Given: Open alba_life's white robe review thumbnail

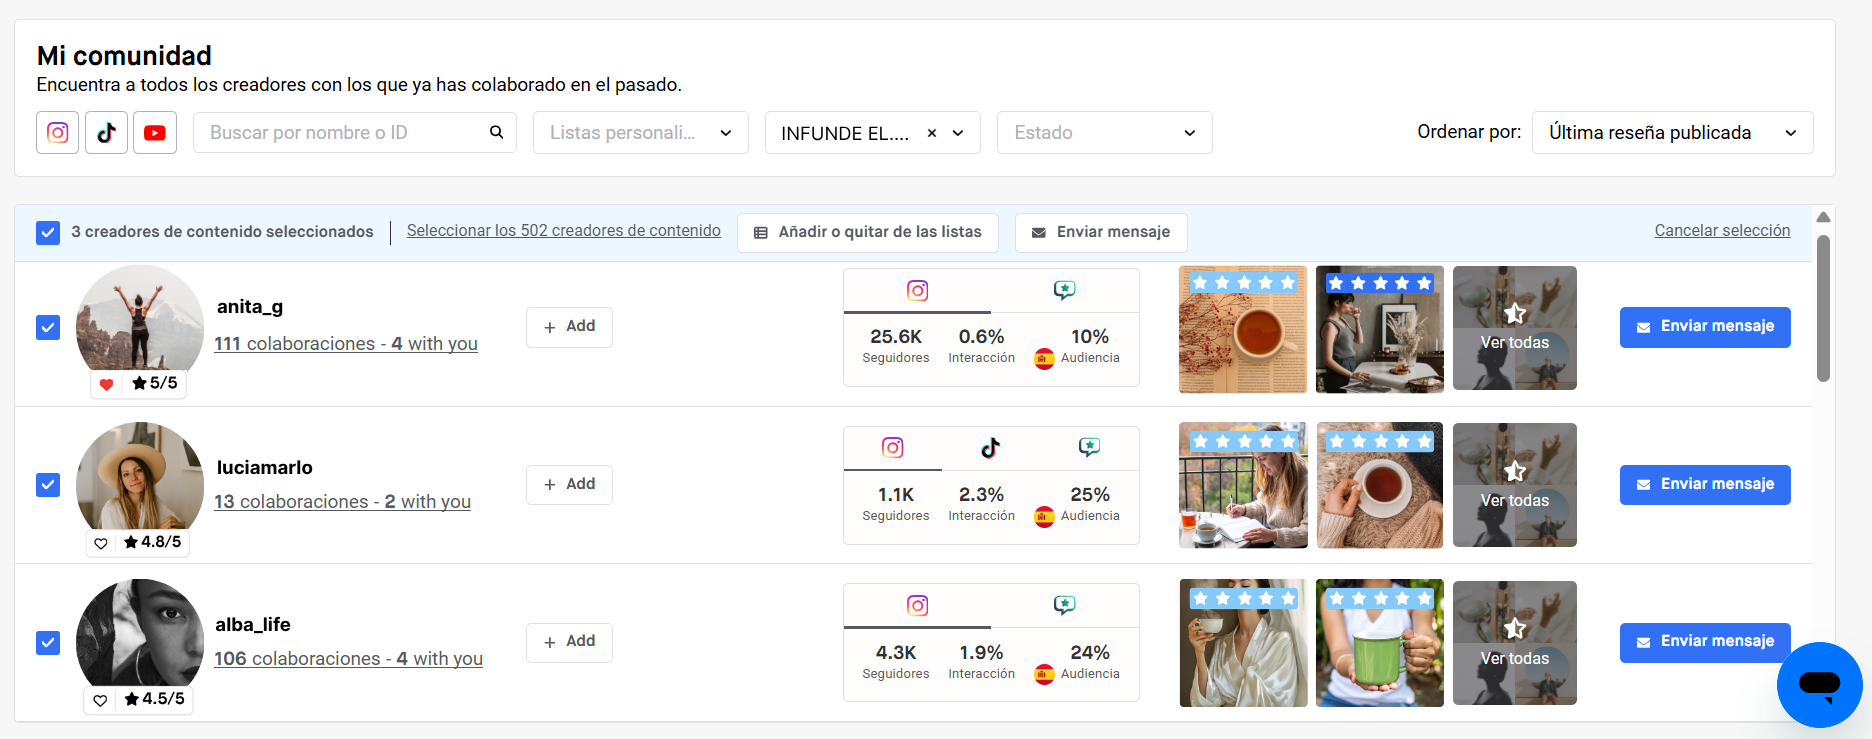Looking at the screenshot, I should coord(1243,643).
